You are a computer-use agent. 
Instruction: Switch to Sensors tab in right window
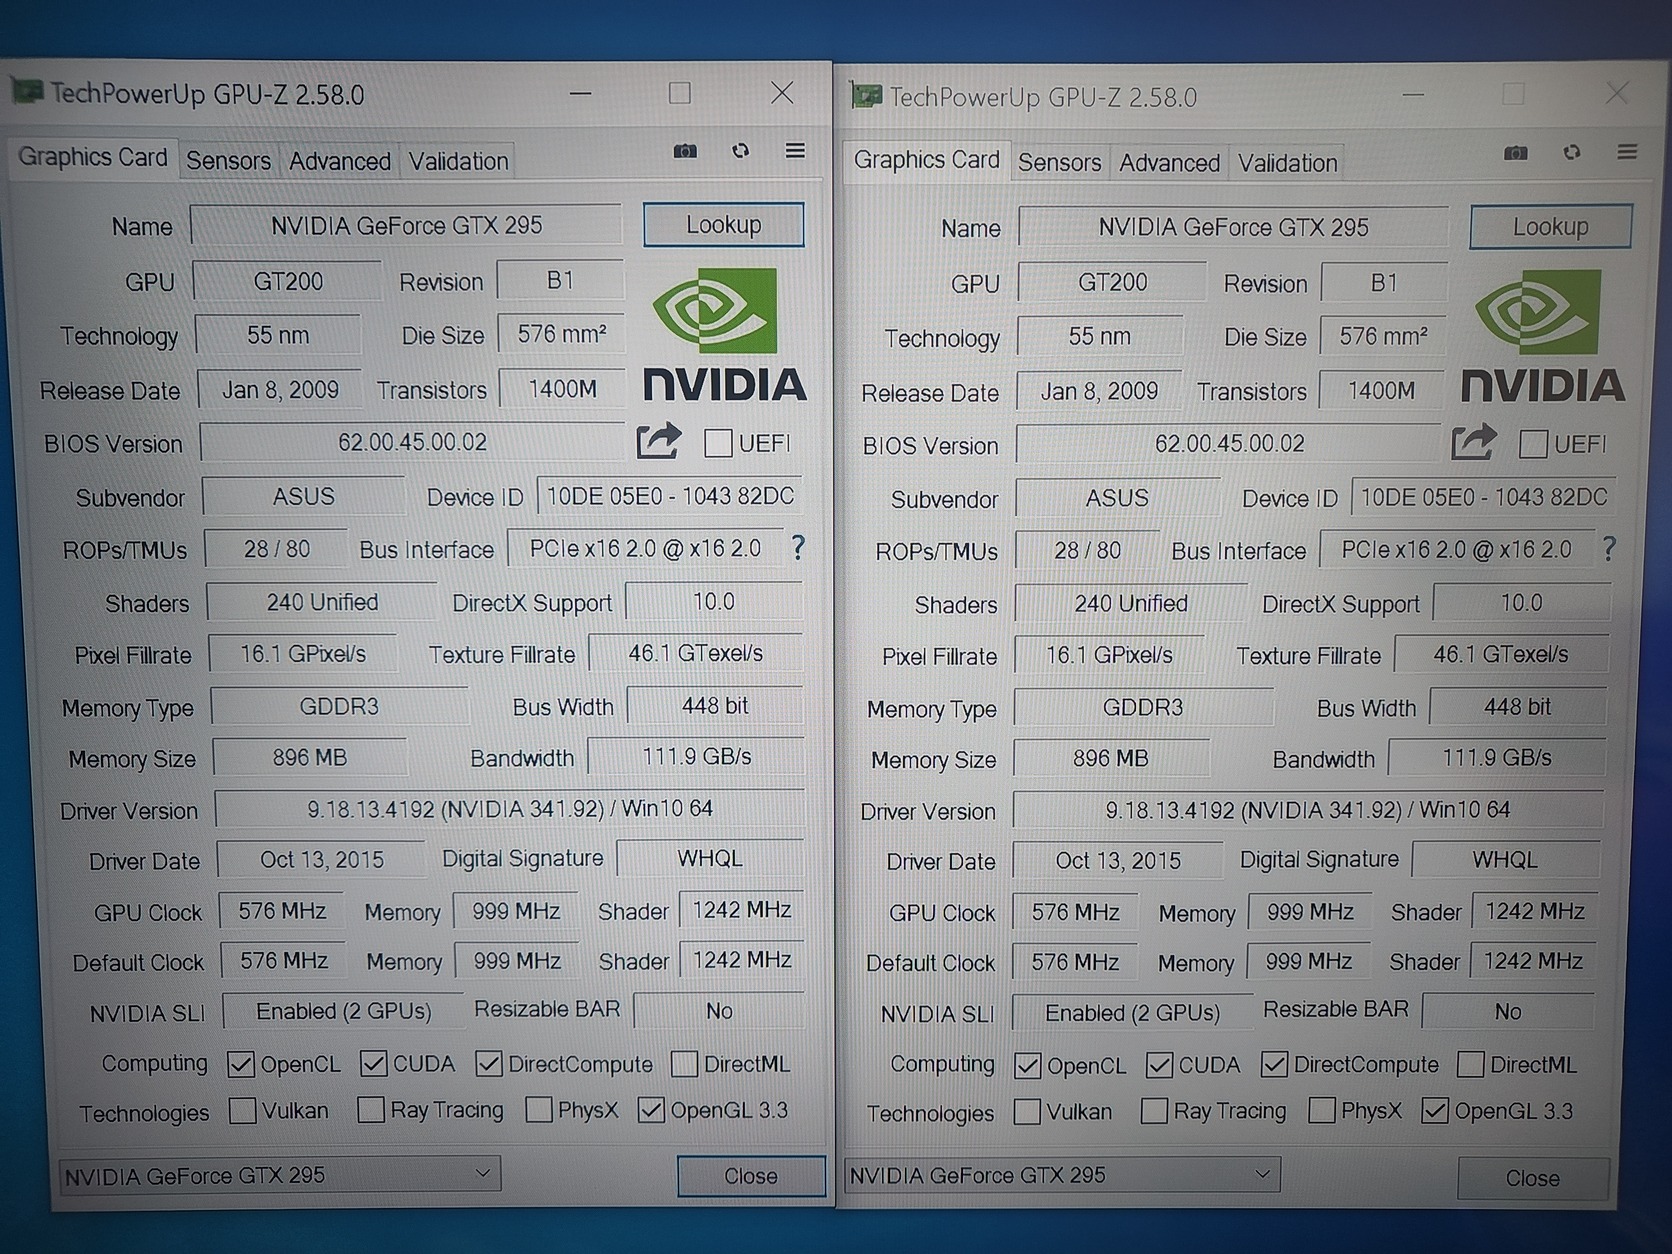point(1059,163)
